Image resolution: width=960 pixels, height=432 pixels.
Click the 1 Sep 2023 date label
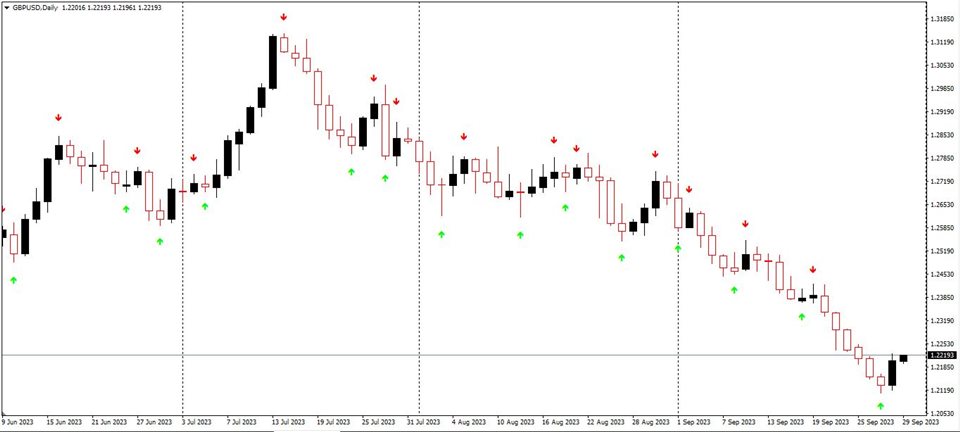[x=695, y=422]
